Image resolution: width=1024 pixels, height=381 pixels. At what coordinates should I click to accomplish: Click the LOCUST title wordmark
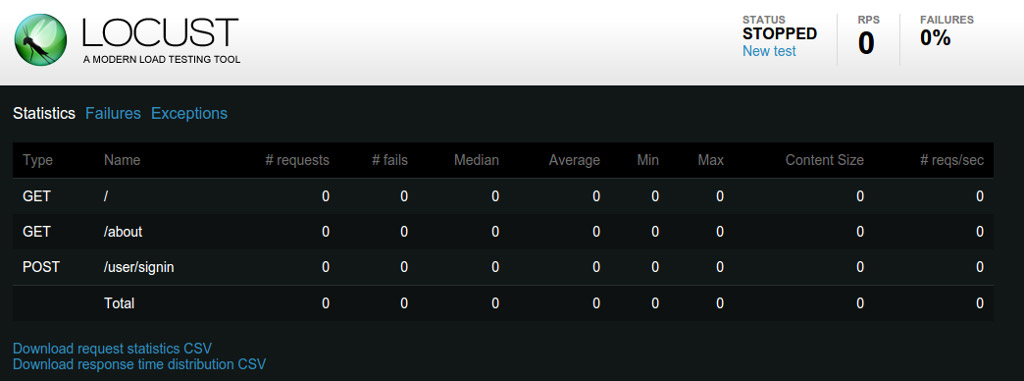(x=160, y=33)
